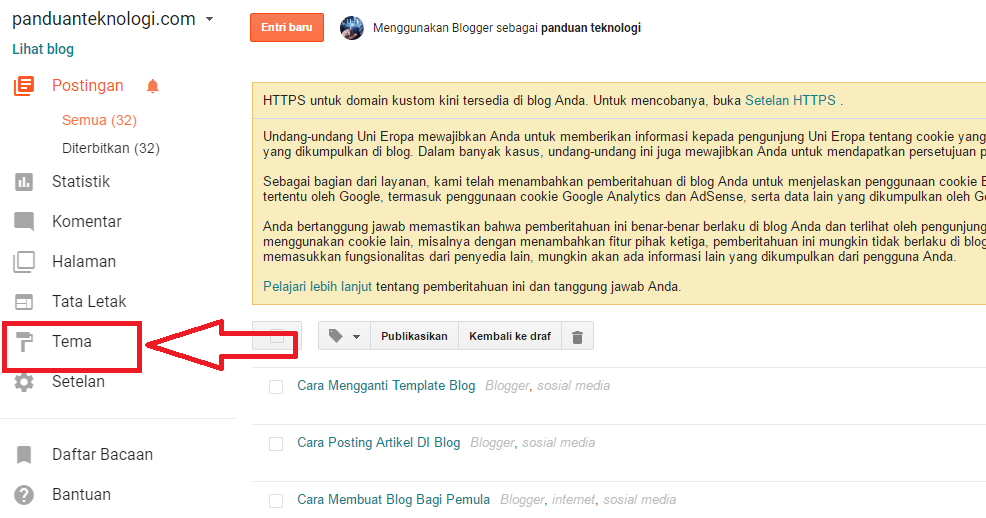986x518 pixels.
Task: Click sosial media label on Cara Membuat Blog row
Action: point(640,500)
